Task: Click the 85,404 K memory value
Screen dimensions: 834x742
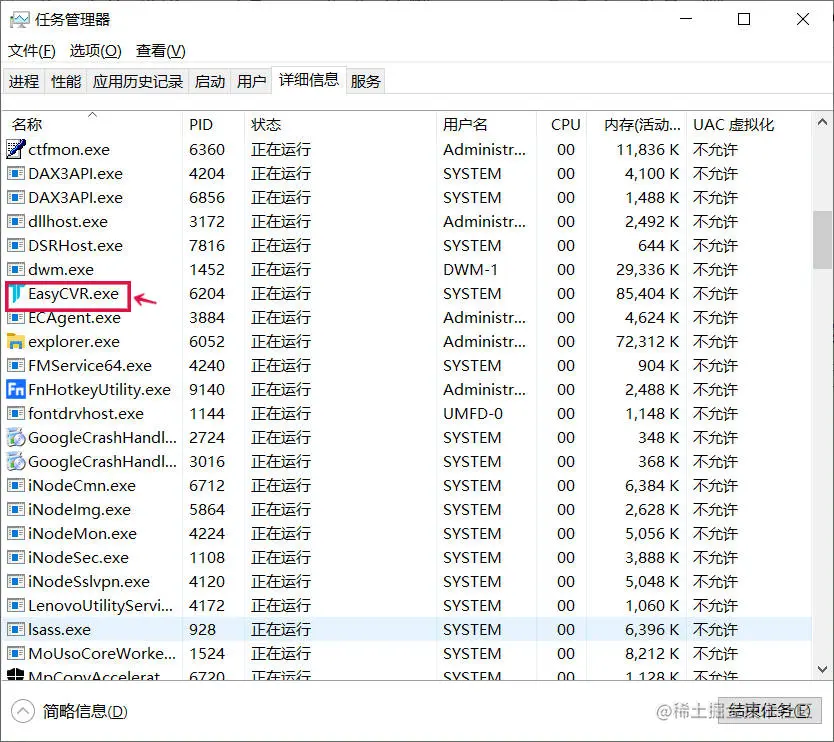Action: pos(647,294)
